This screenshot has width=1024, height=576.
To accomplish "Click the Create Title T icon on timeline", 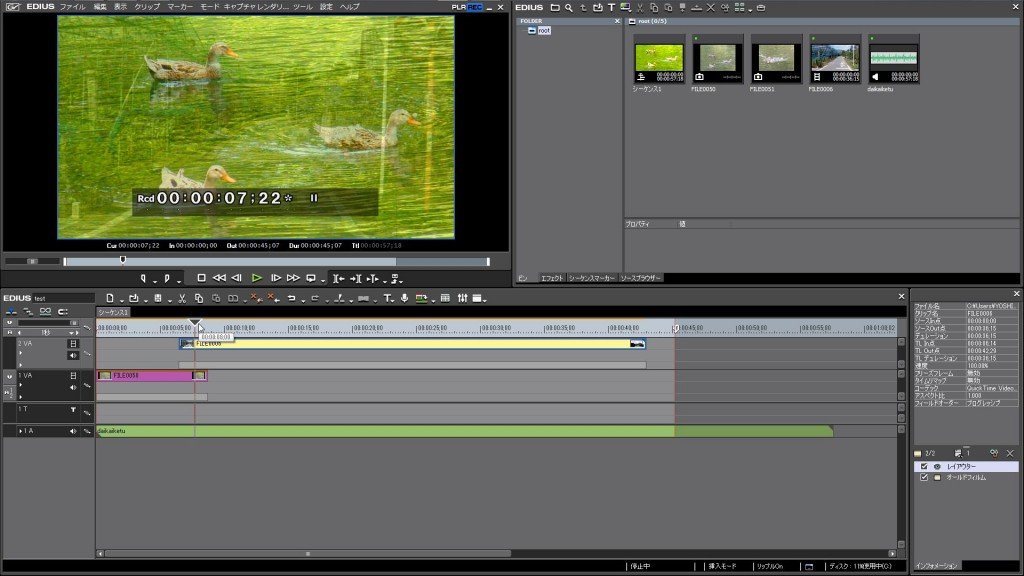I will tap(387, 298).
